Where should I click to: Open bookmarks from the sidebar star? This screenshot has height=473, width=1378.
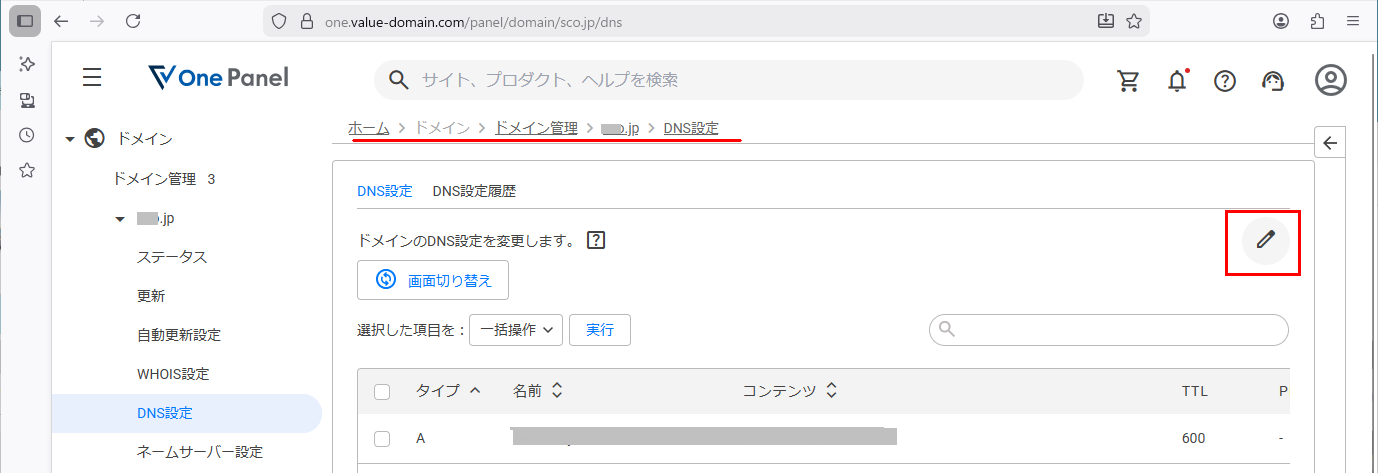click(27, 170)
